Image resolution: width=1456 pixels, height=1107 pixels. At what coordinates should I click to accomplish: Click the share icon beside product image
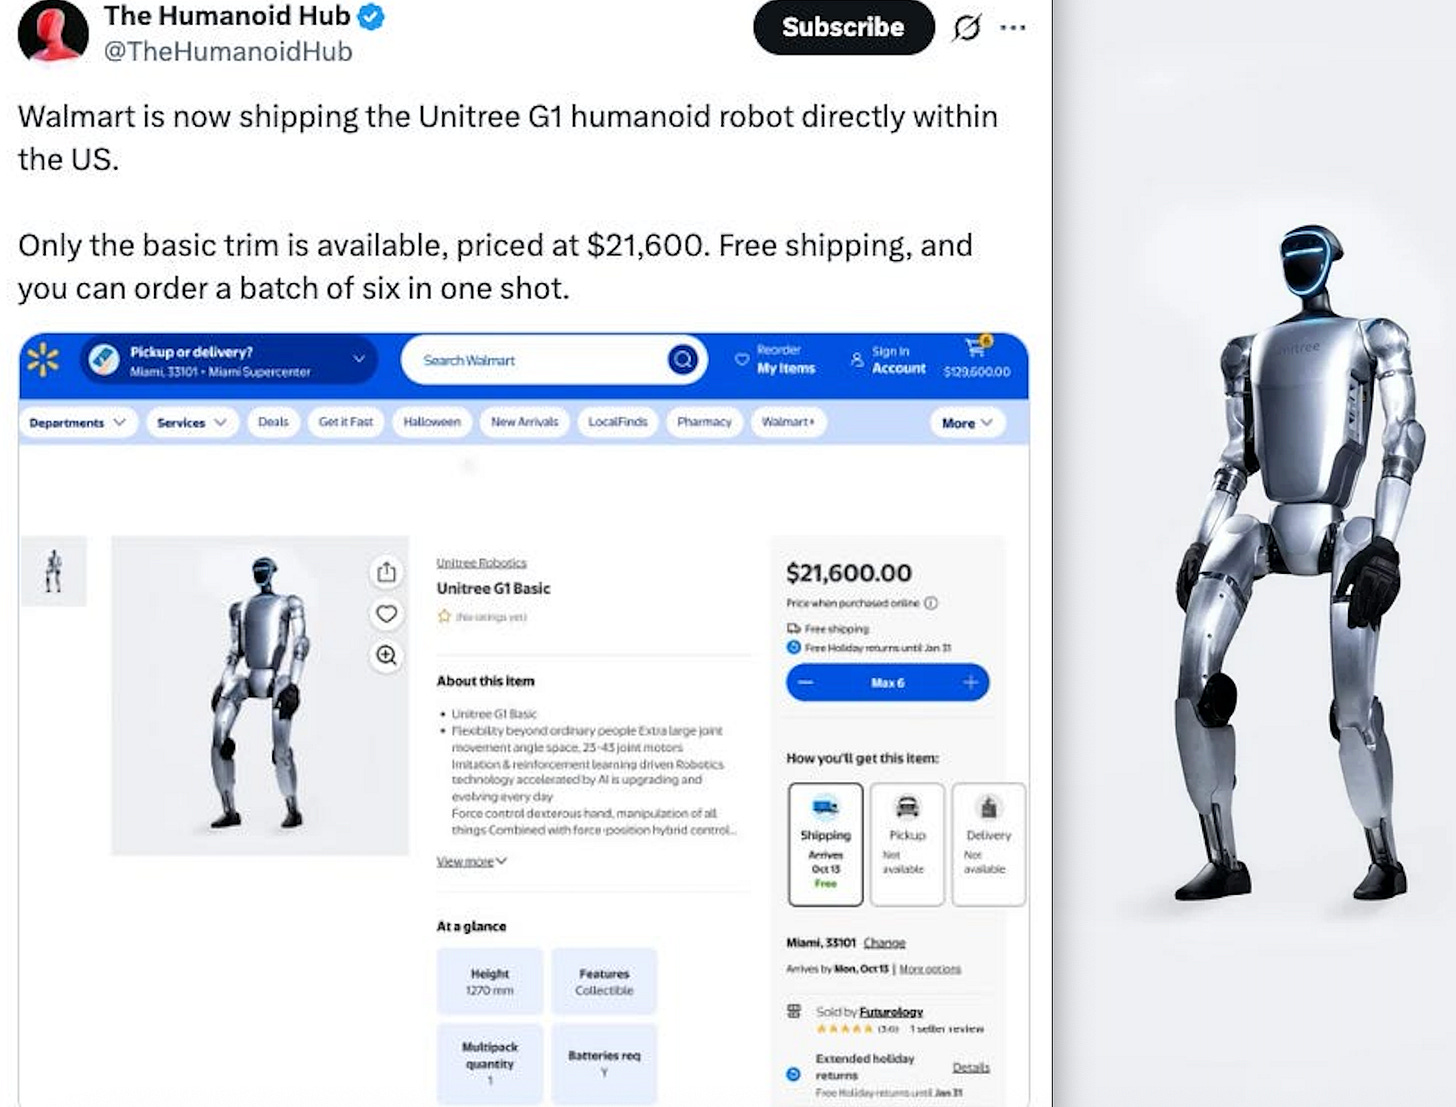386,572
